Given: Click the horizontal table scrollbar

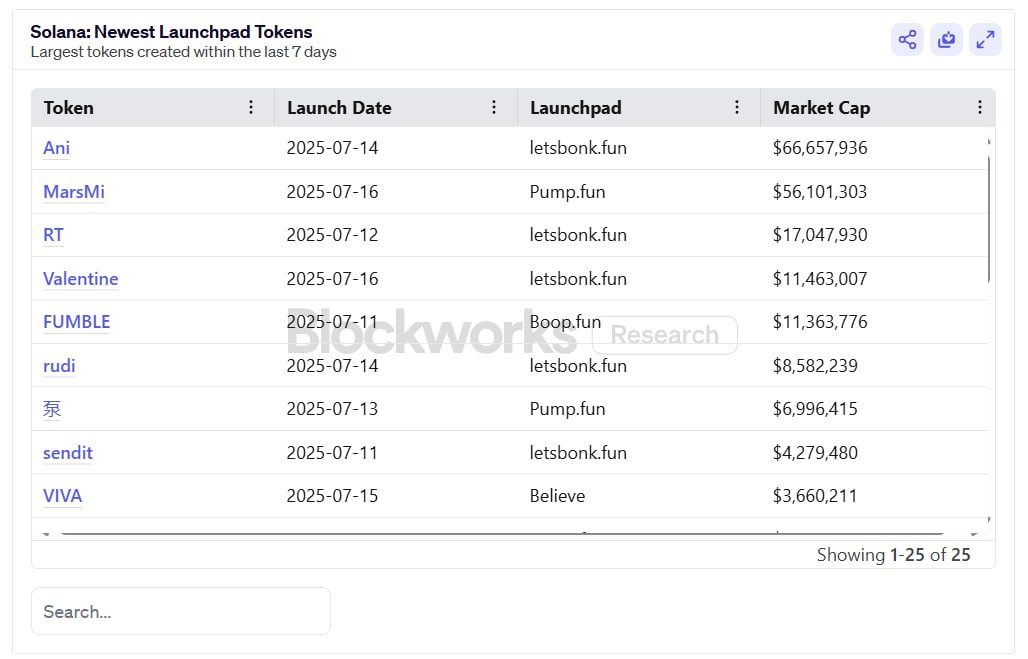Looking at the screenshot, I should pos(502,534).
